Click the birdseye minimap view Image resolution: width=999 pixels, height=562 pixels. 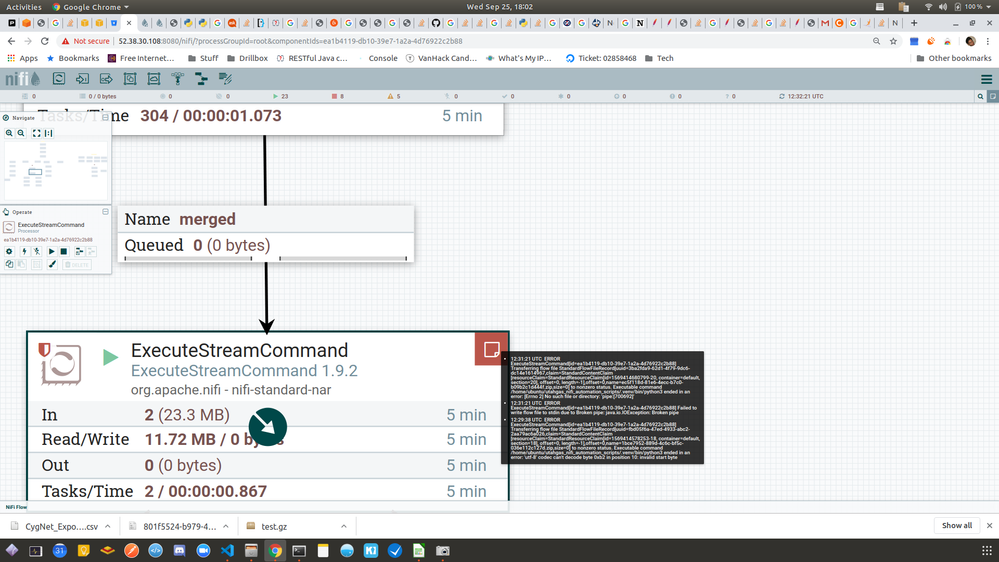click(56, 171)
